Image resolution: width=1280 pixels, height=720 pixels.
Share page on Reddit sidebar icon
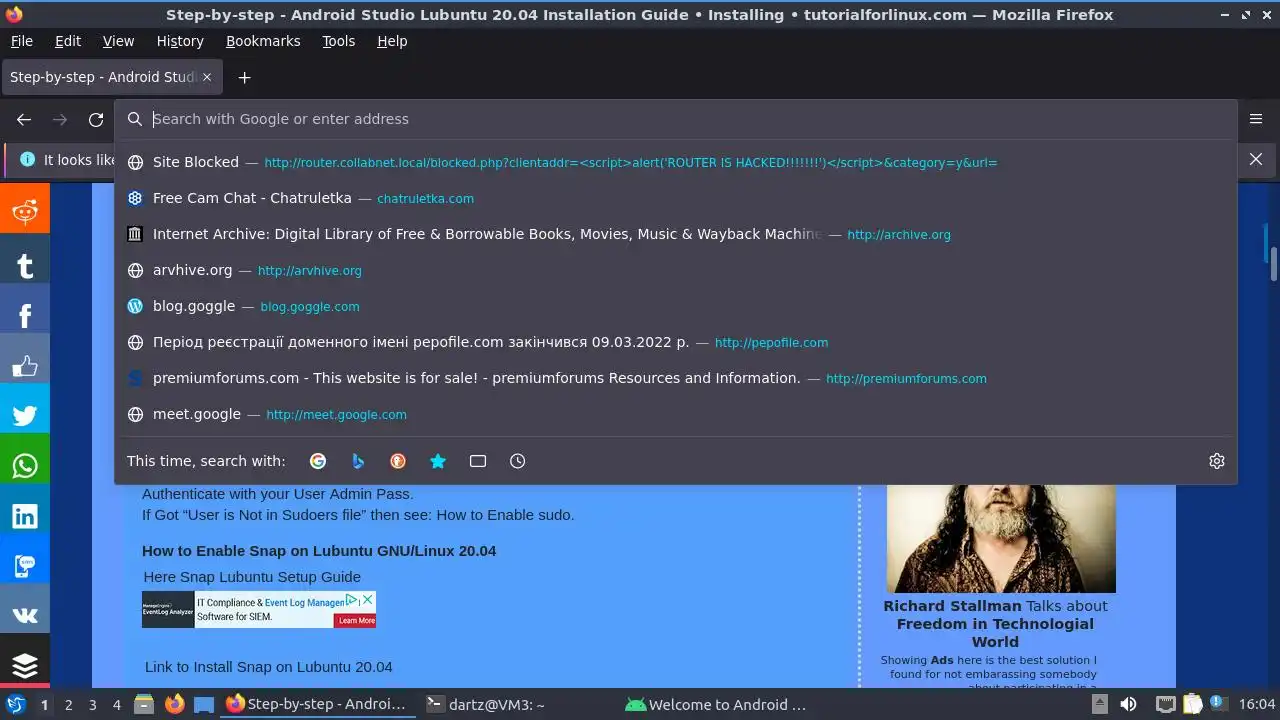coord(24,209)
